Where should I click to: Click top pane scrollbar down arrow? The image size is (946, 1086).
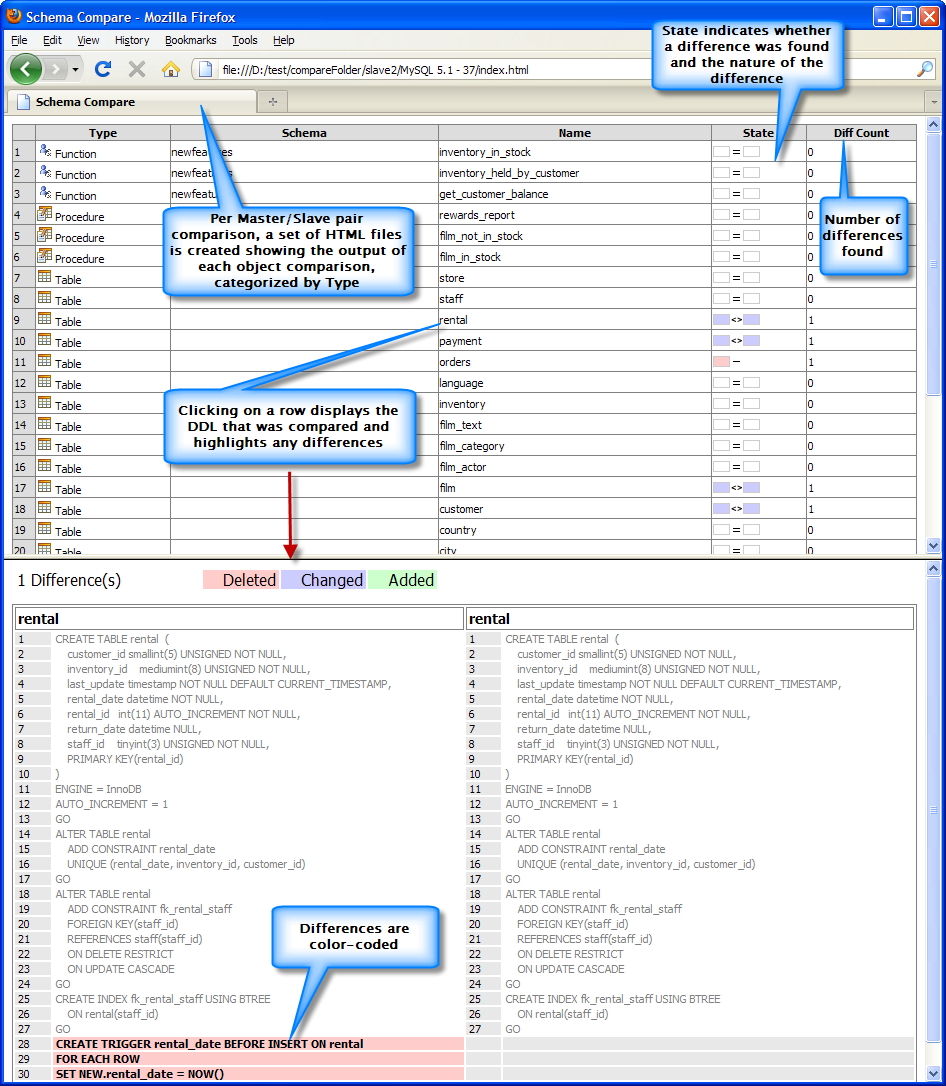pos(933,545)
